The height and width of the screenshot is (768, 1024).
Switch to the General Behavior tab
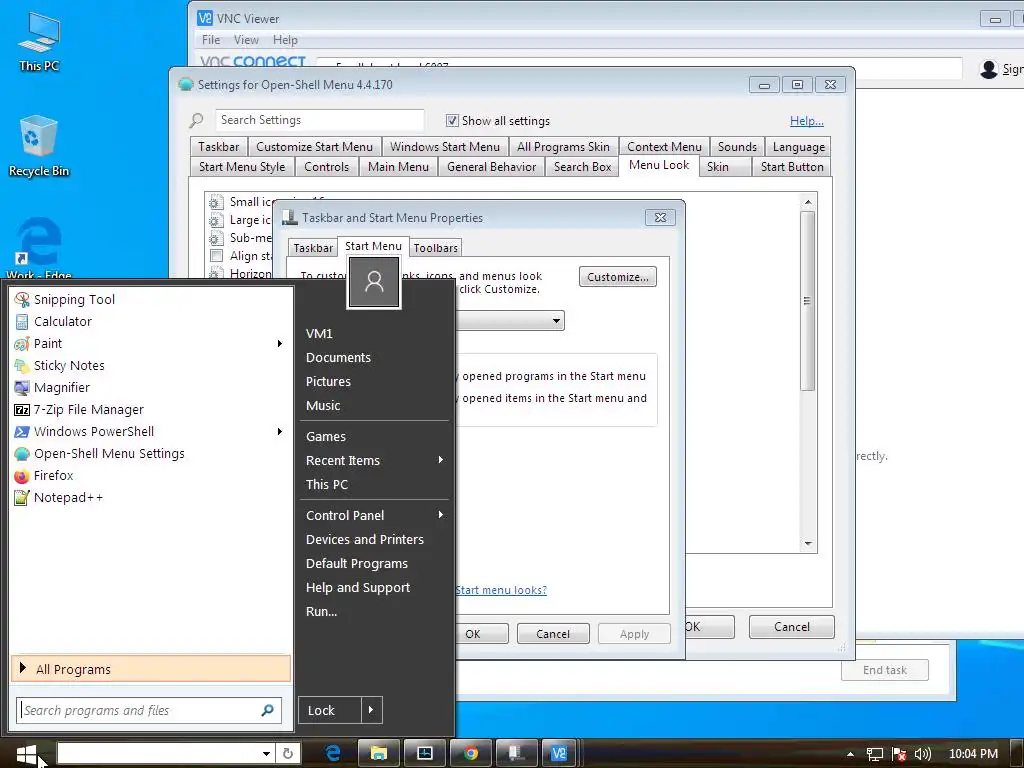tap(491, 167)
